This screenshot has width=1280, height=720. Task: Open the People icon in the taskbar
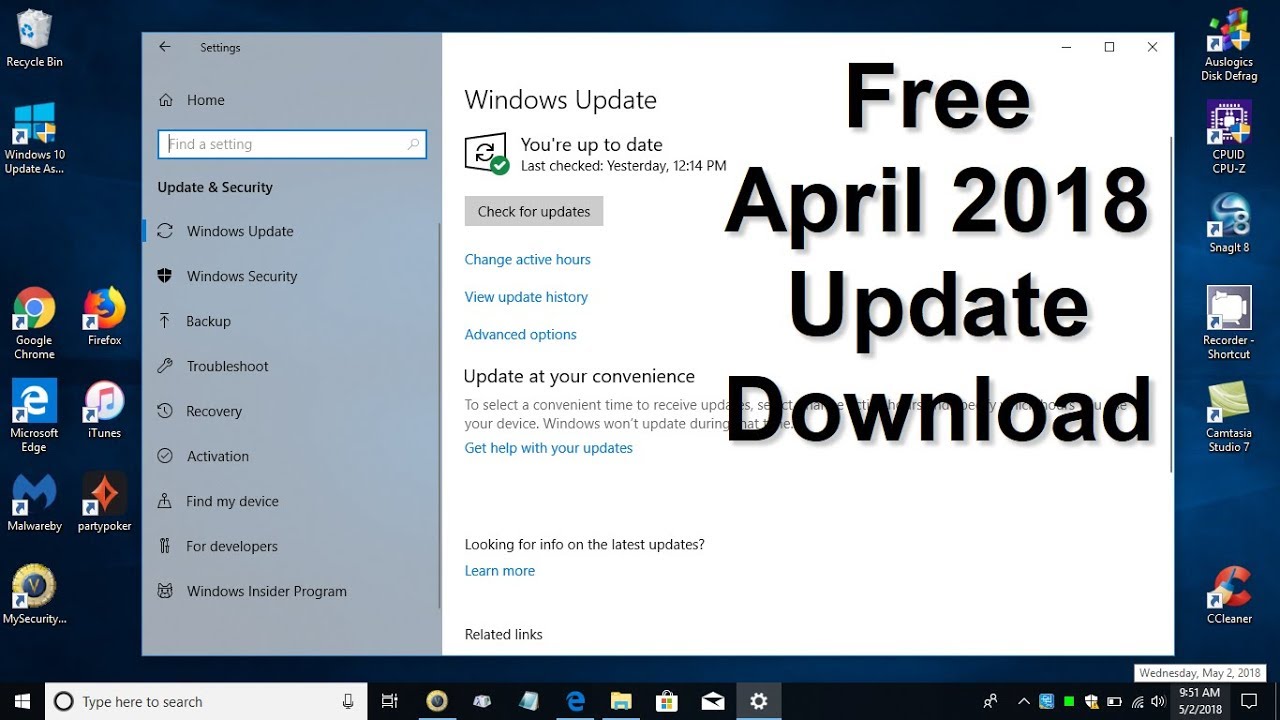coord(990,701)
